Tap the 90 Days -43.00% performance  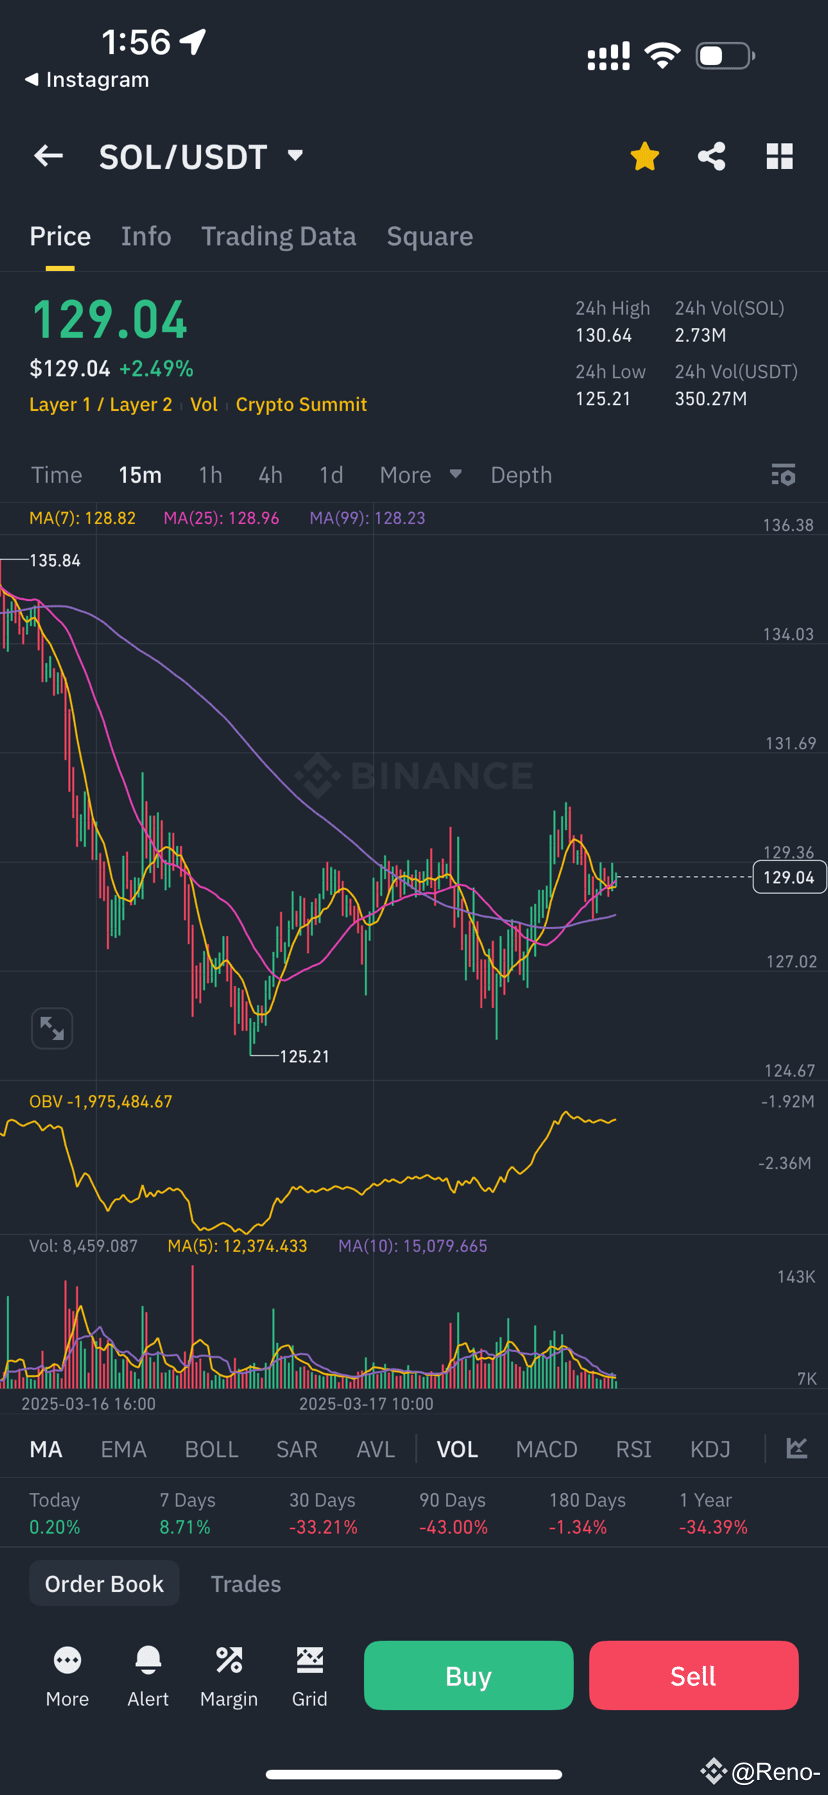[x=453, y=1513]
